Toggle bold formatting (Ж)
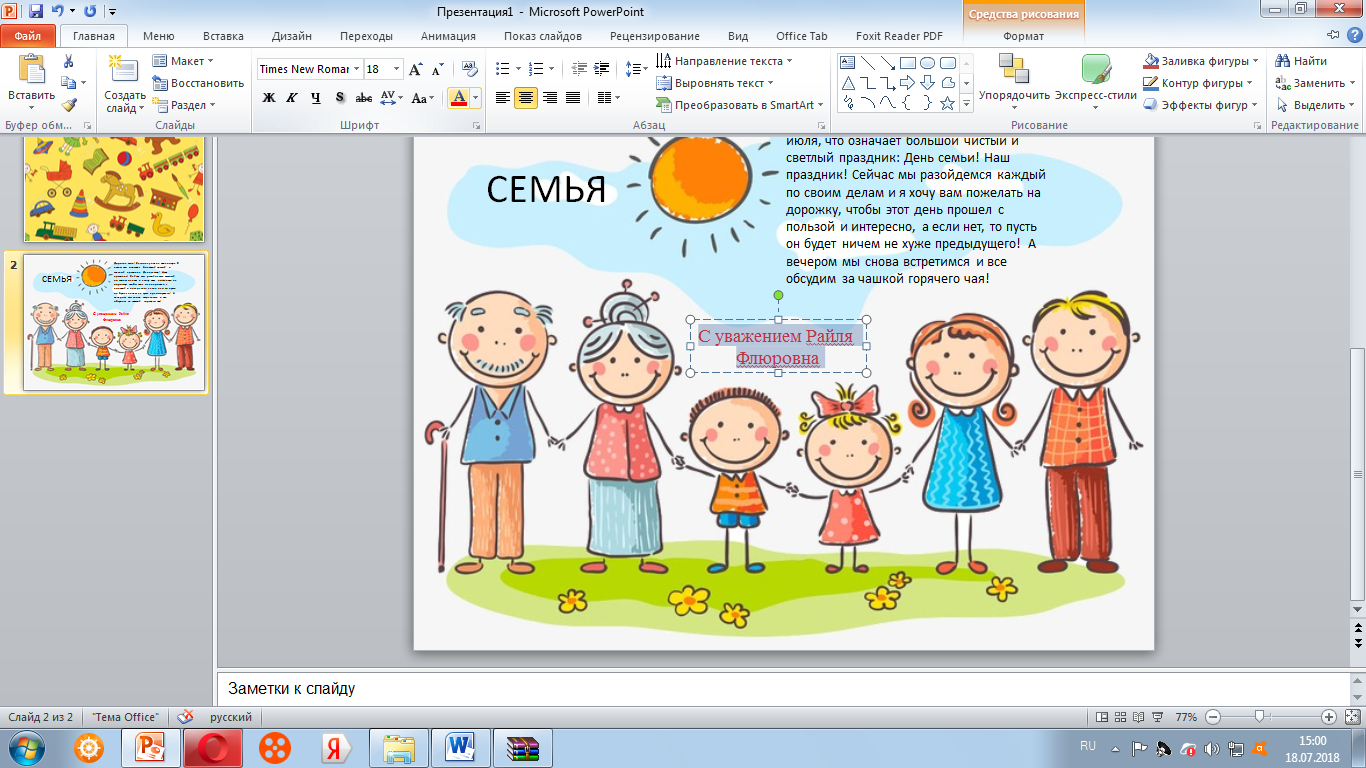 click(268, 98)
